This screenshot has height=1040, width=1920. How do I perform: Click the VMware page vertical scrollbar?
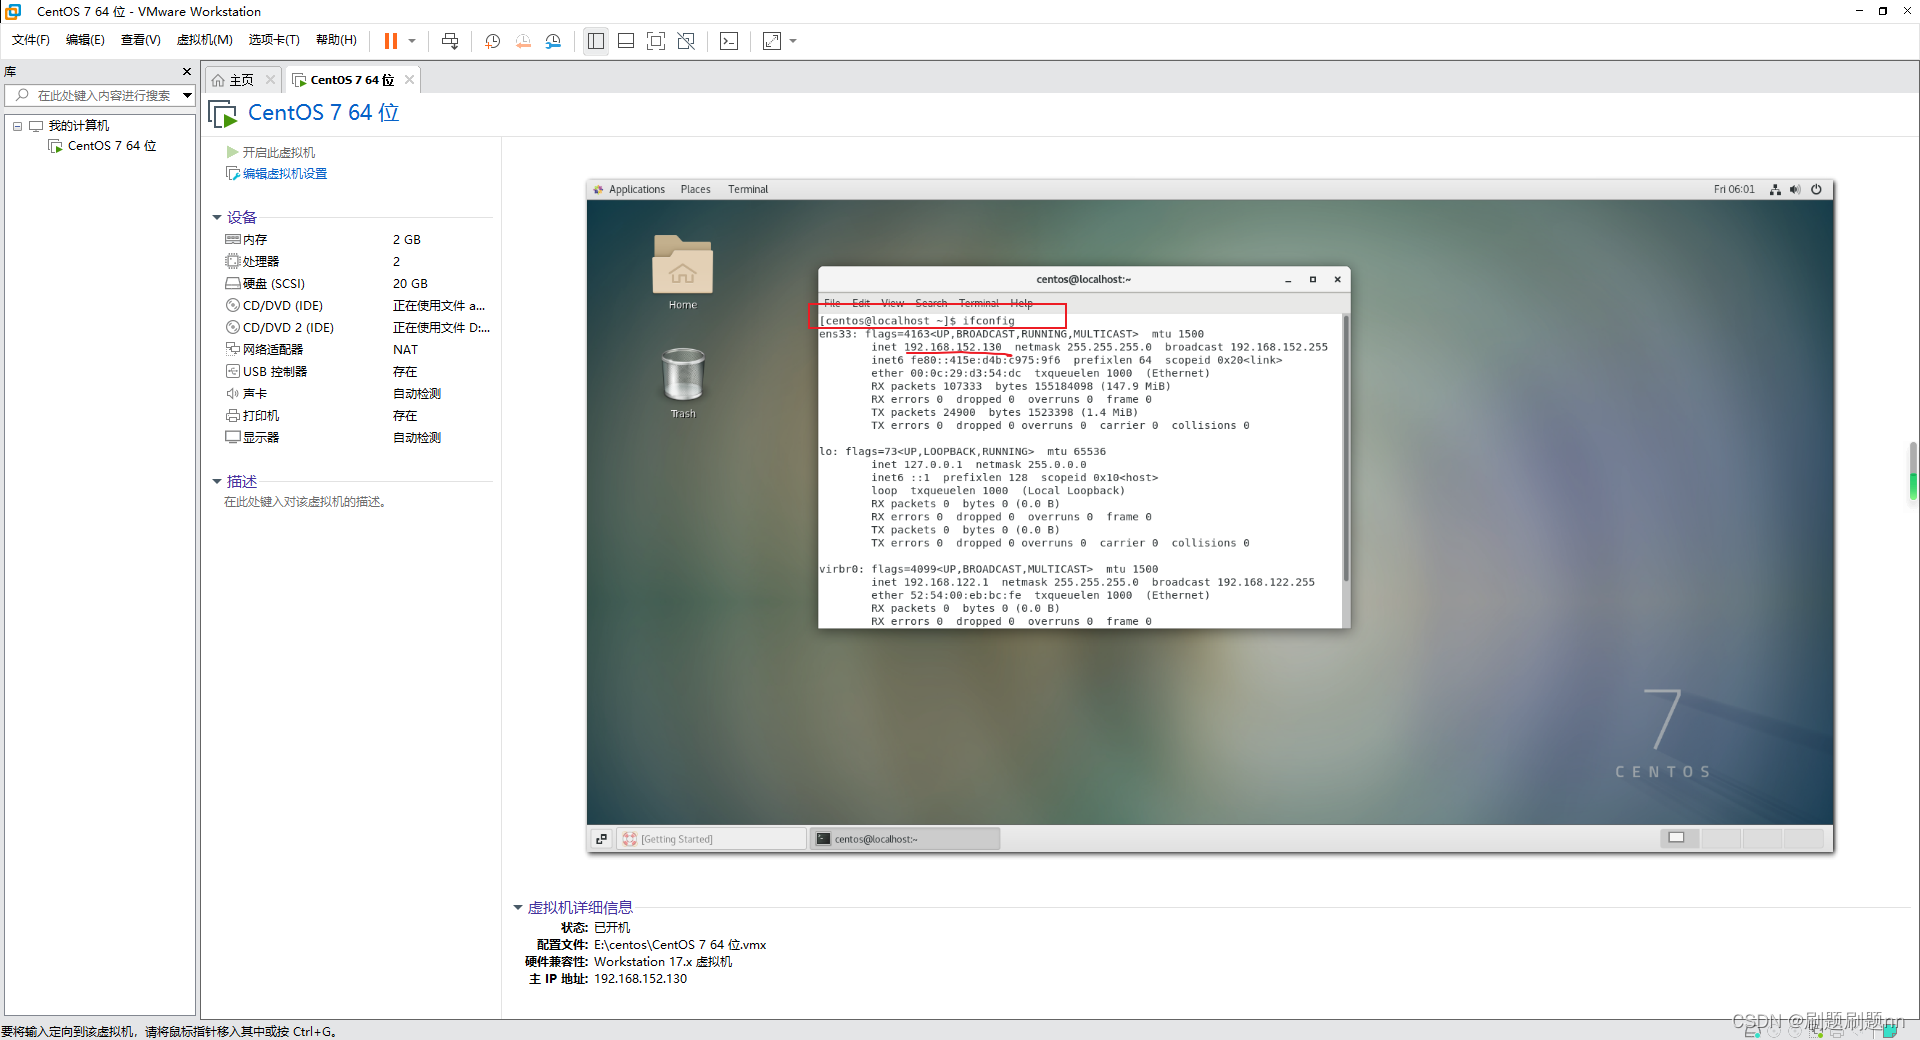[x=1913, y=470]
